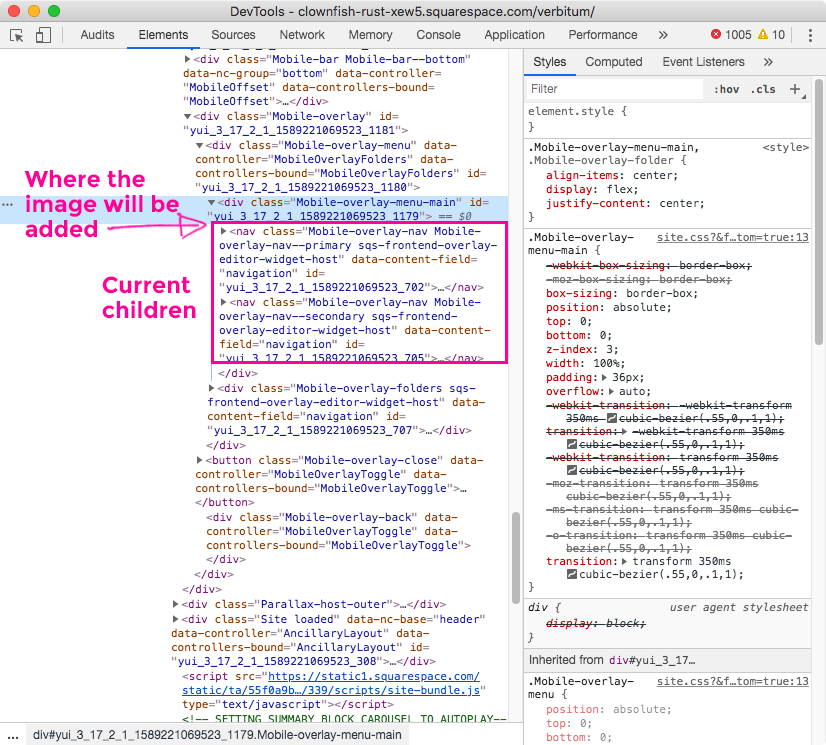Open the site-bundle.js script source link

[x=331, y=683]
